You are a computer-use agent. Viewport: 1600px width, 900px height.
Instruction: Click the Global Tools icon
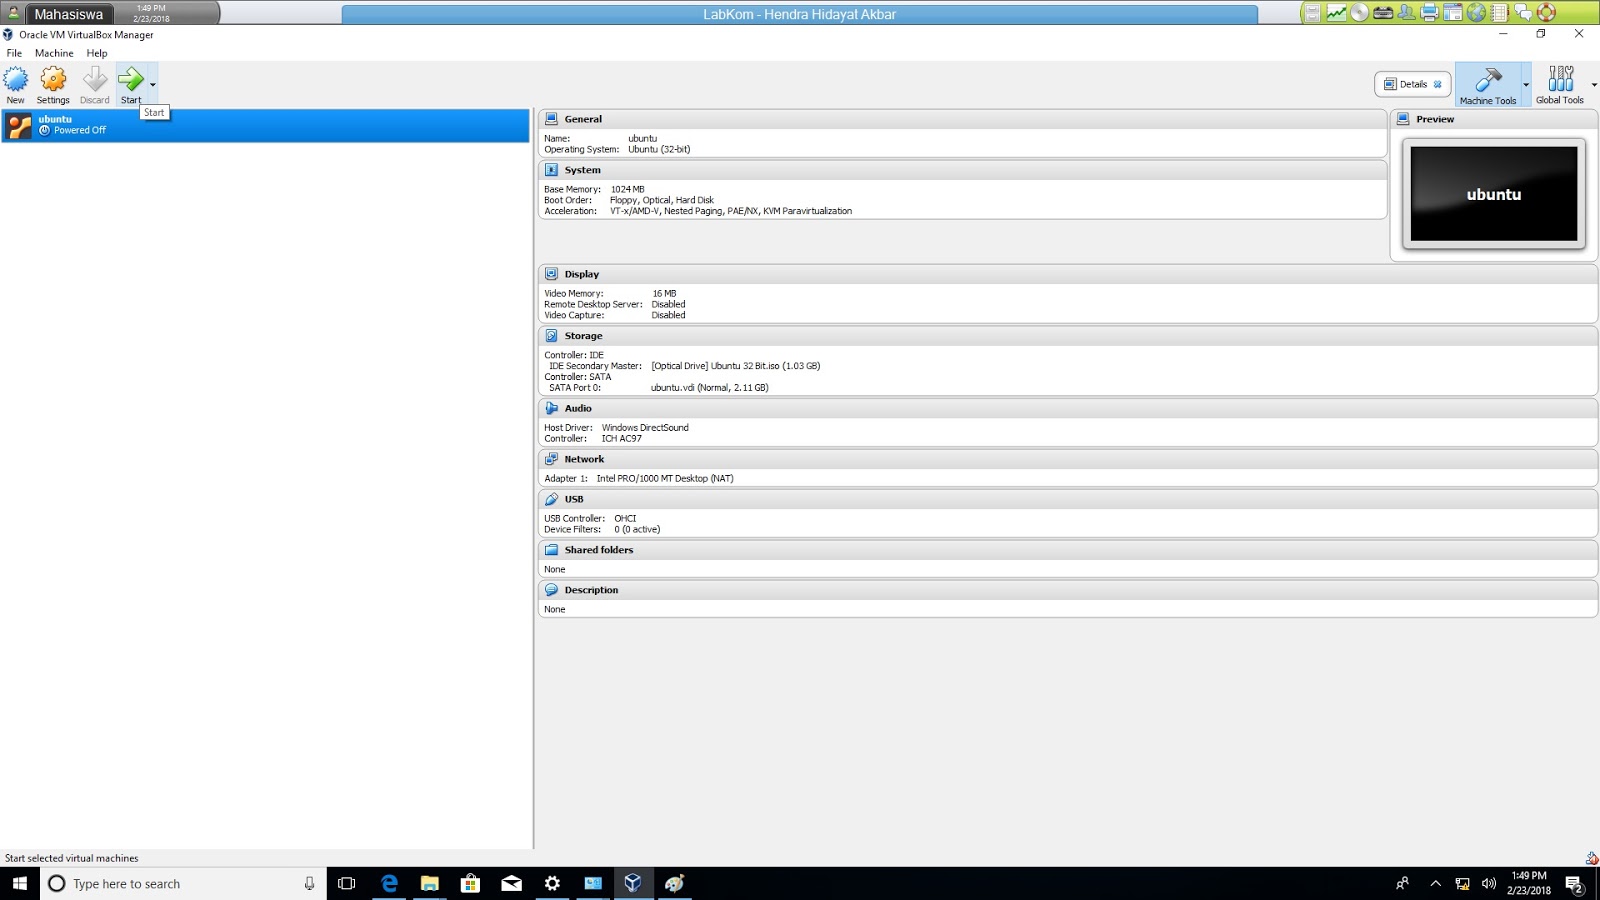pos(1560,83)
